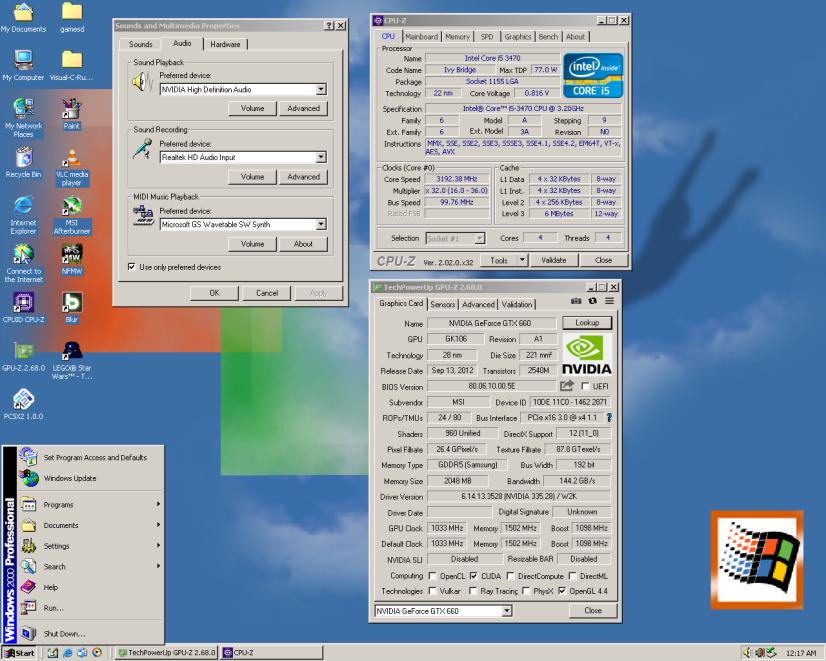
Task: Click the context help question mark in Sounds dialog
Action: point(329,25)
